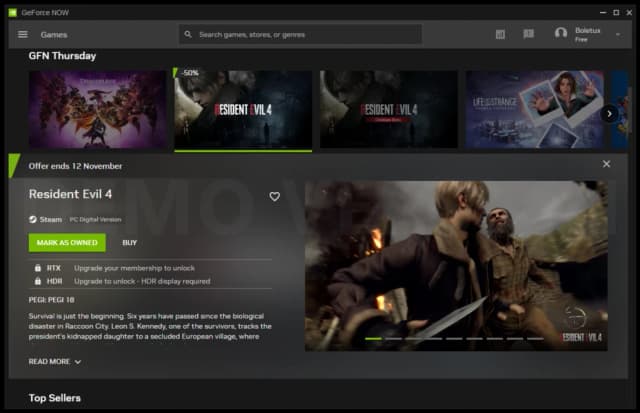Click the HDR lock icon

point(38,281)
